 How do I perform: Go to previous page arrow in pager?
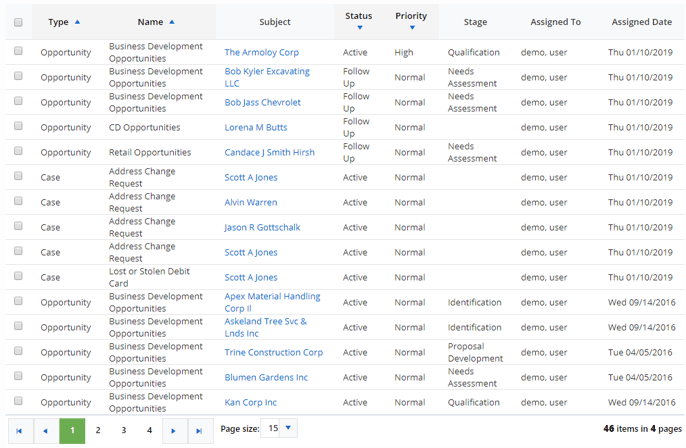point(46,431)
